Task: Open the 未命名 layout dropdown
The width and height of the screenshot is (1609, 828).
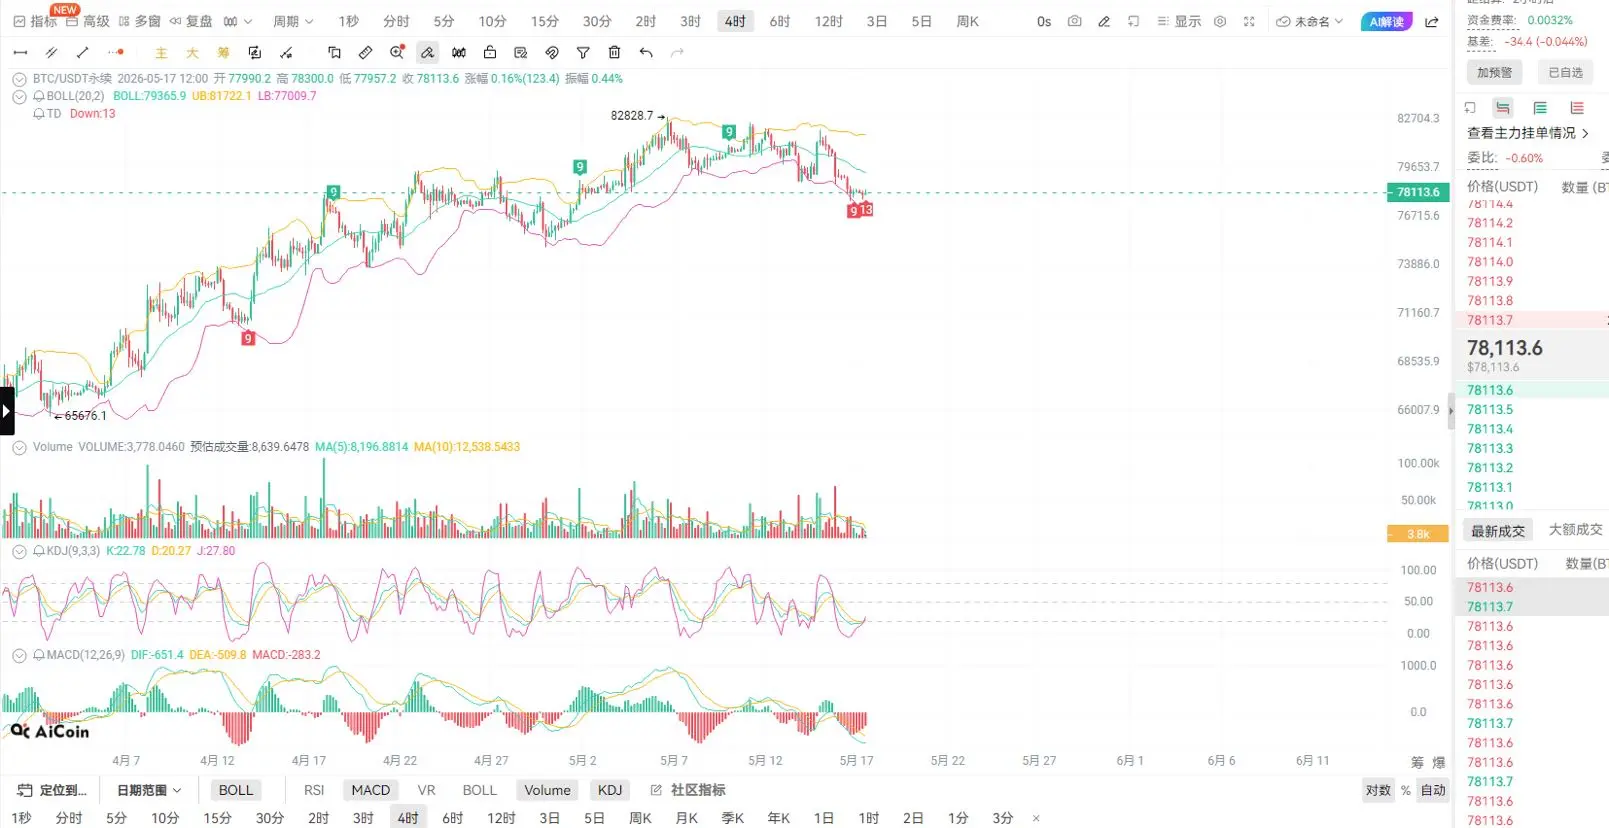Action: point(1309,21)
